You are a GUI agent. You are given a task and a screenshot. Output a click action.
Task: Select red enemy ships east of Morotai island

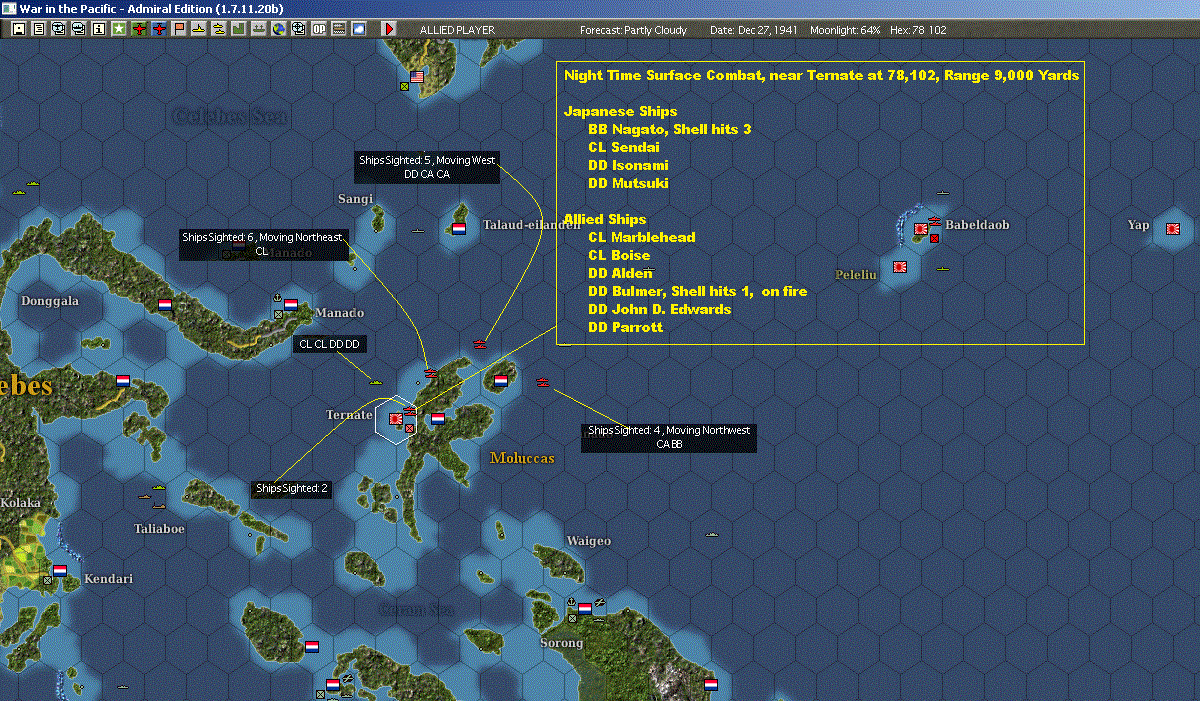click(x=542, y=382)
